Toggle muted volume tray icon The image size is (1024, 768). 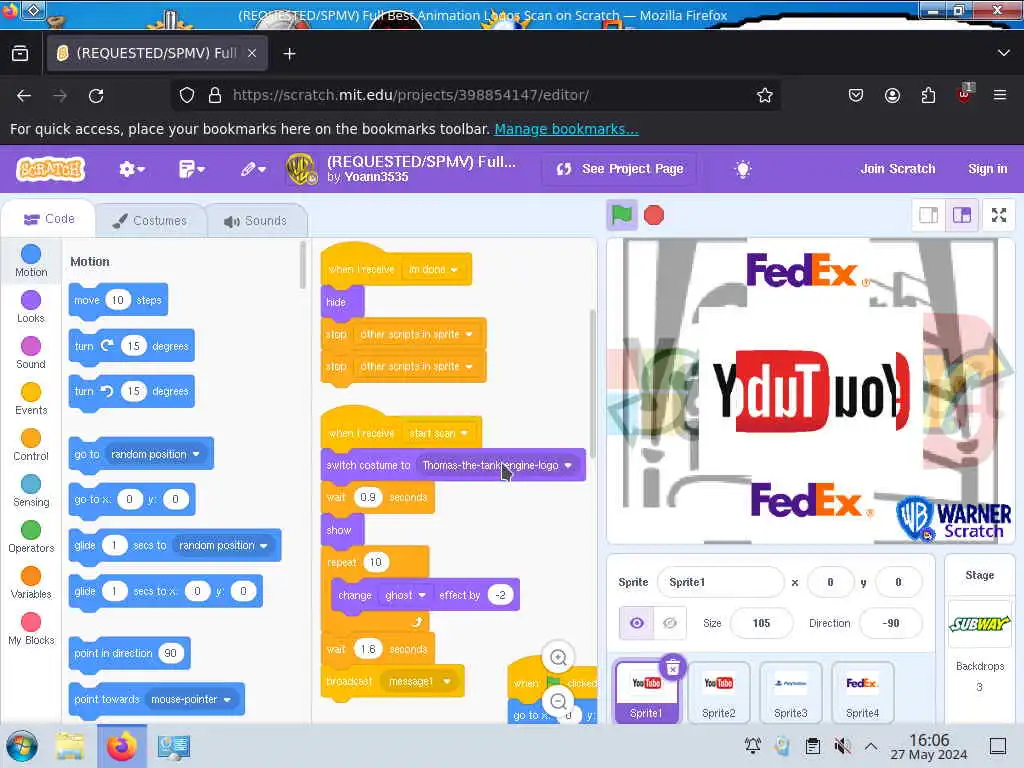[x=842, y=746]
